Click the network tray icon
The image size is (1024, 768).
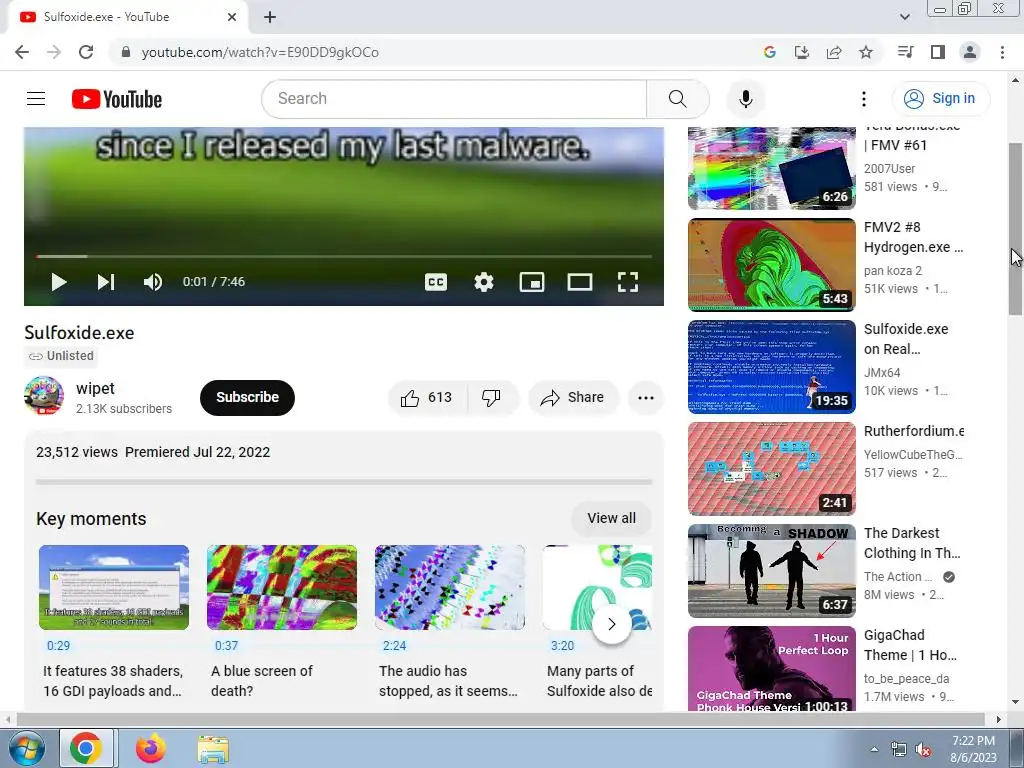click(899, 750)
